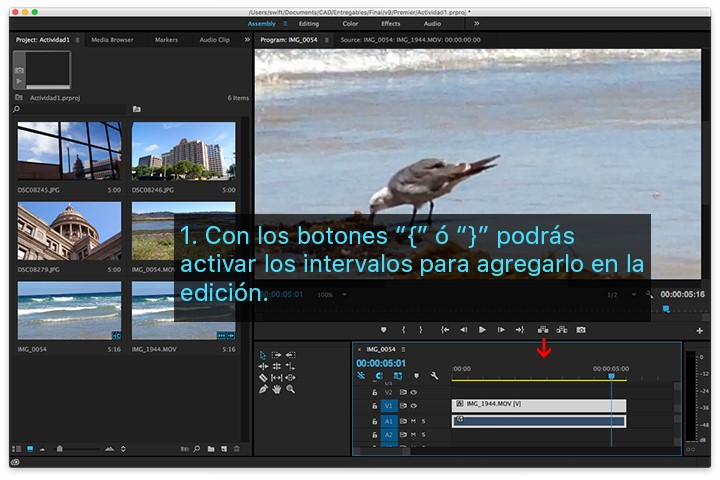
Task: Open the Project: Actividad1 panel menu
Action: click(x=78, y=40)
